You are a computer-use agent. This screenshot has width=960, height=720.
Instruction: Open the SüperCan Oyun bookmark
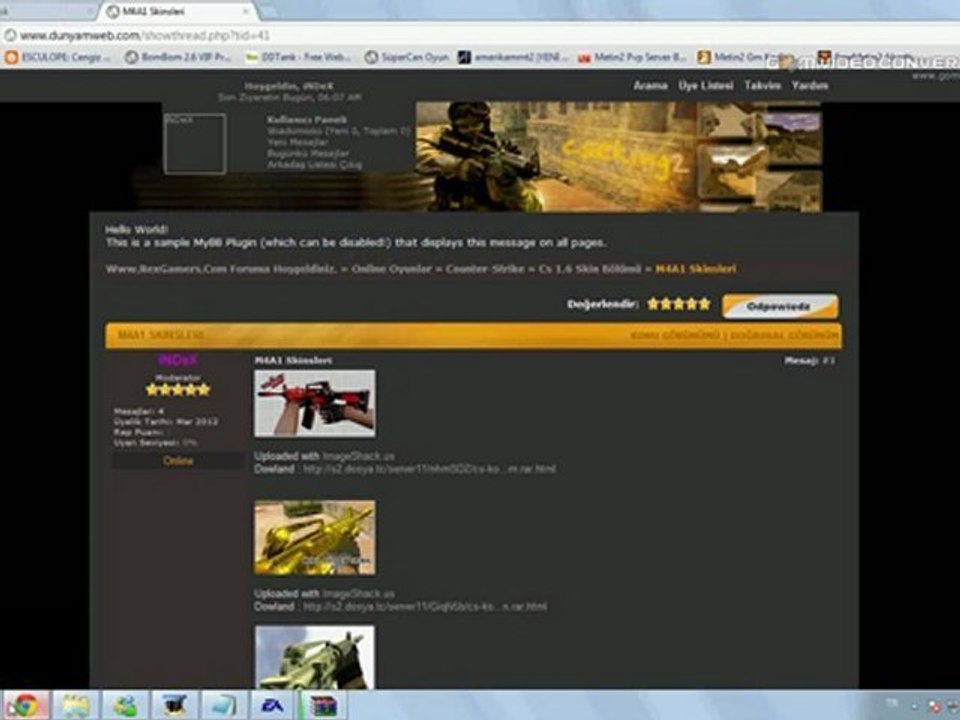(x=407, y=57)
